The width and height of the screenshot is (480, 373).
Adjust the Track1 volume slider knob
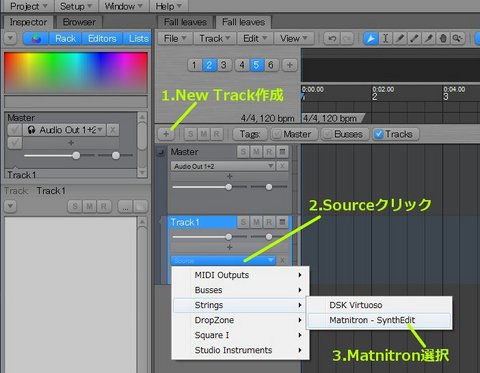pos(228,237)
